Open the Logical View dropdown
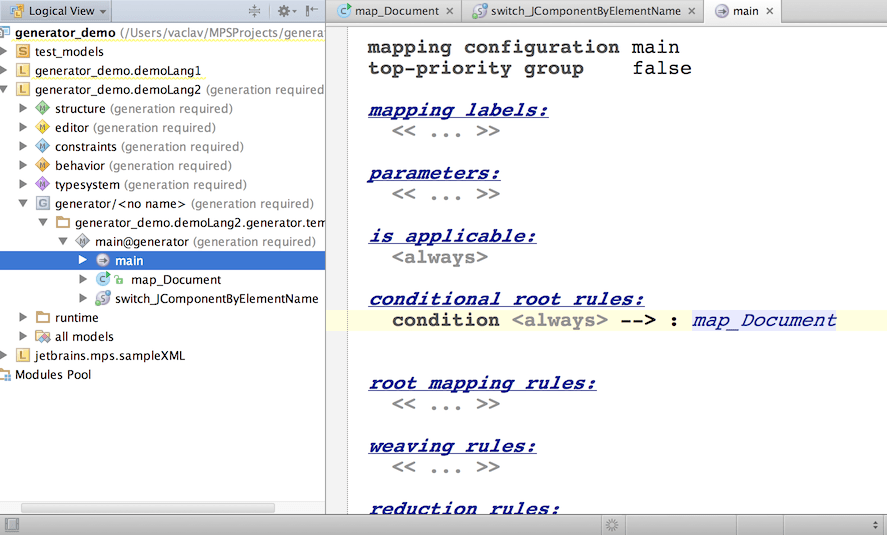Image resolution: width=887 pixels, height=535 pixels. click(x=60, y=11)
